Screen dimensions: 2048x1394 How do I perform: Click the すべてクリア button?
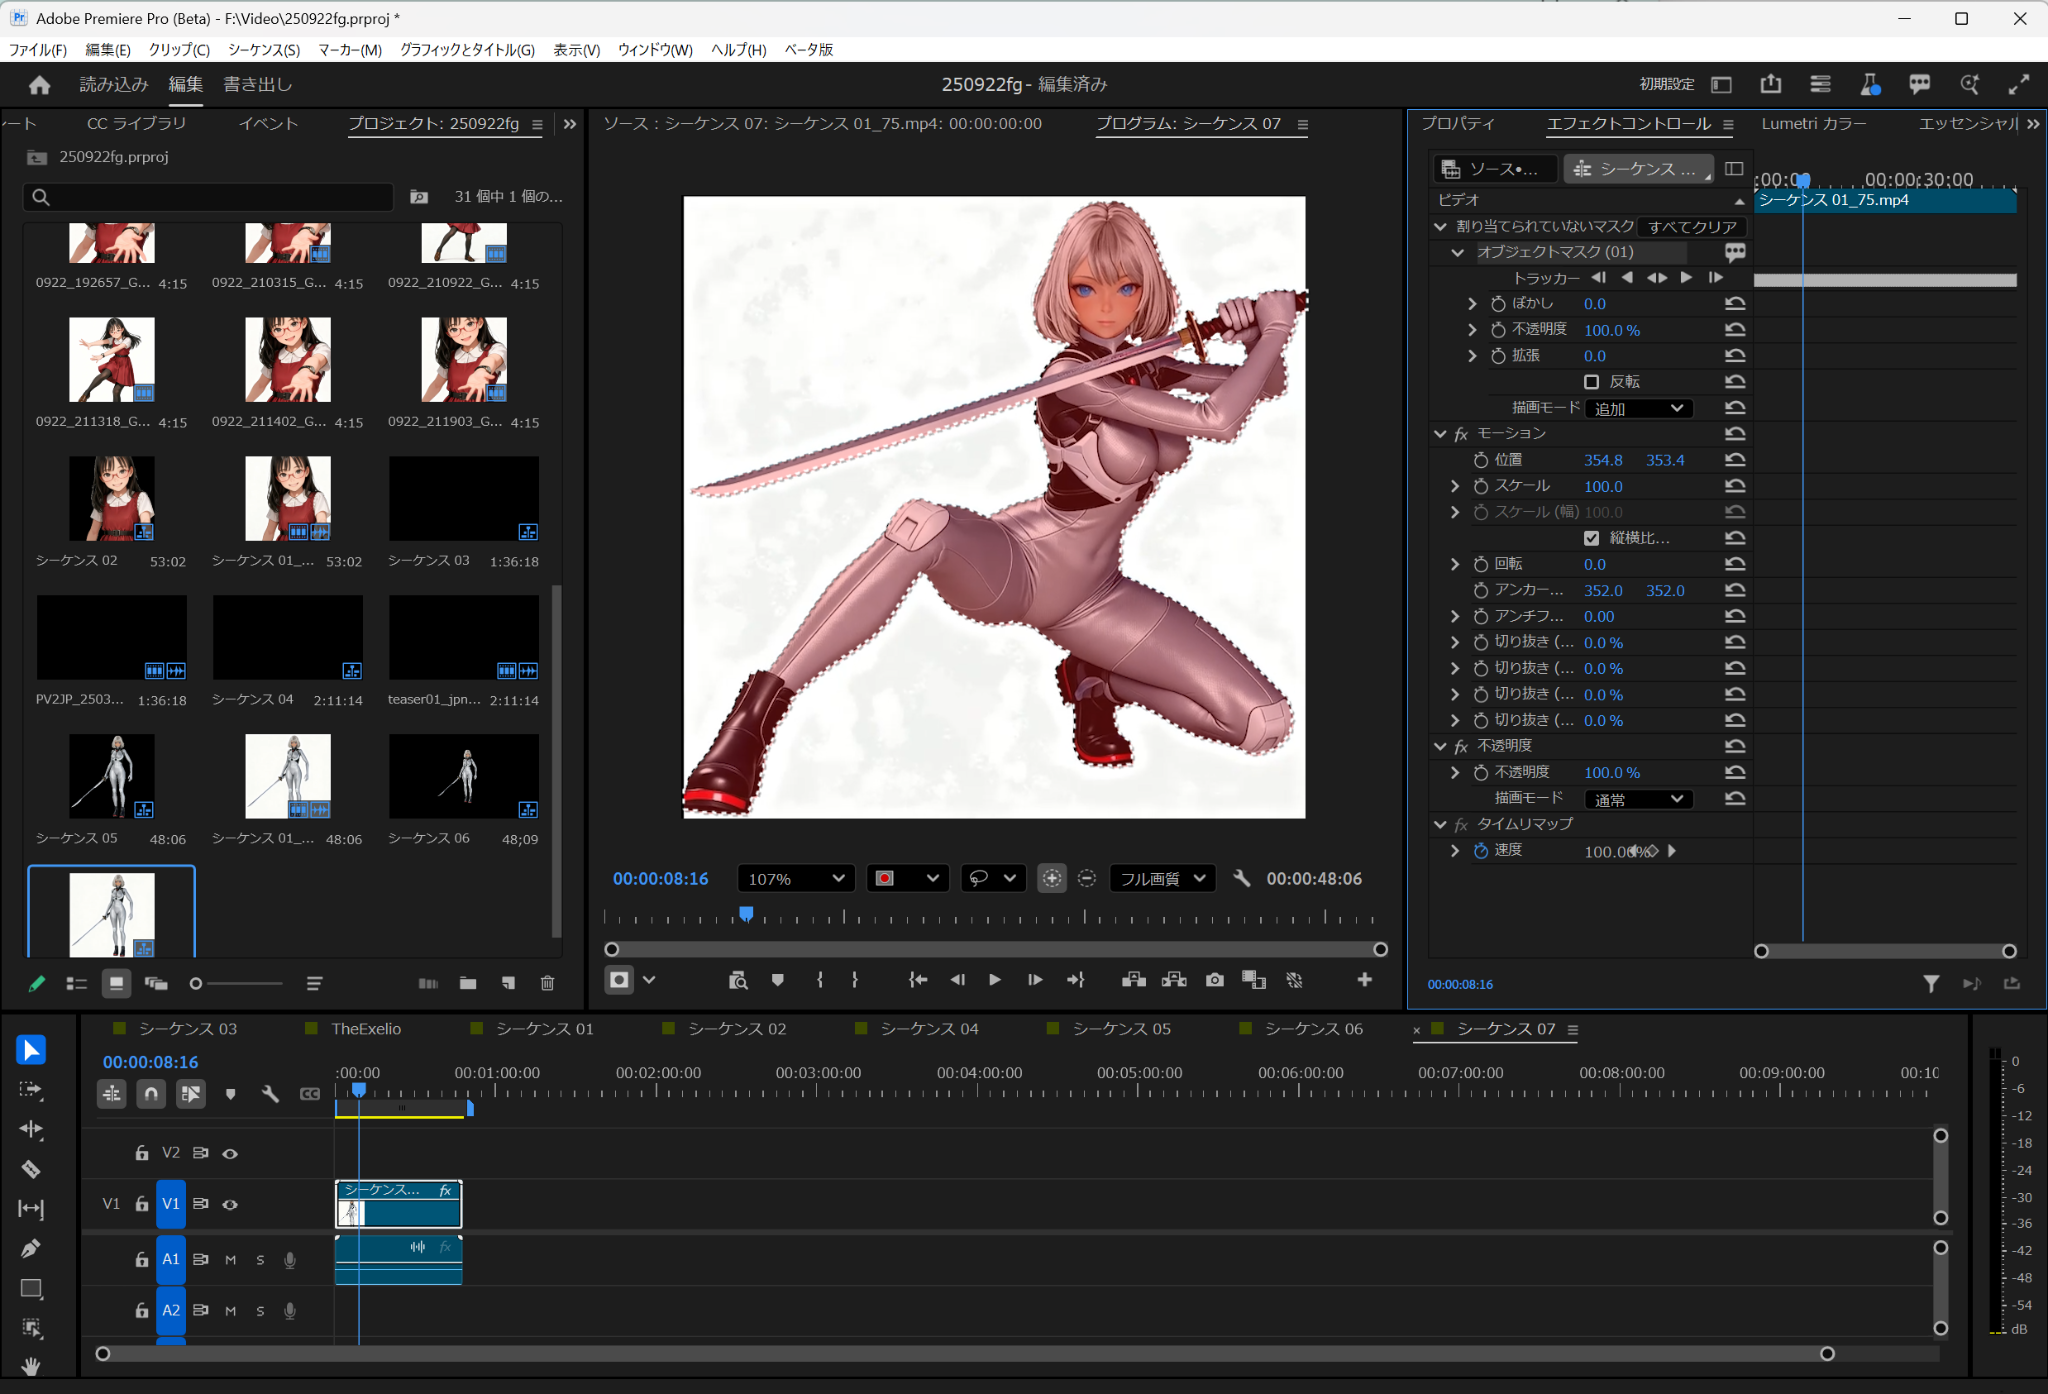pyautogui.click(x=1692, y=227)
